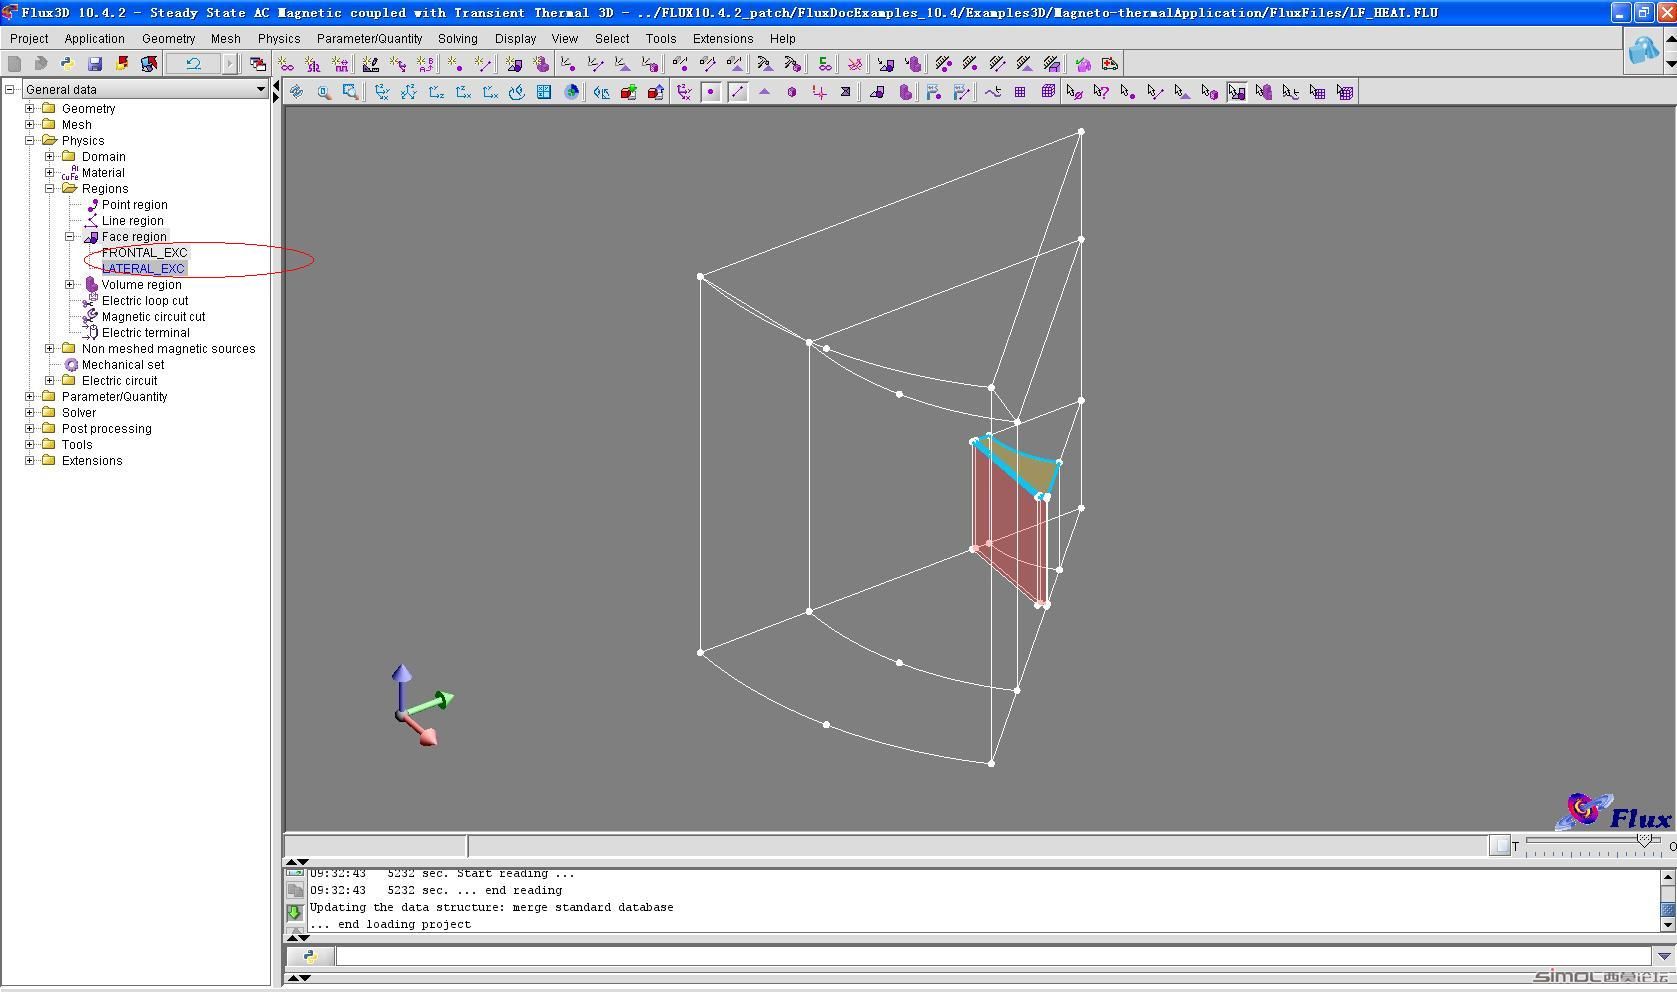Open the Physics menu

coord(279,38)
